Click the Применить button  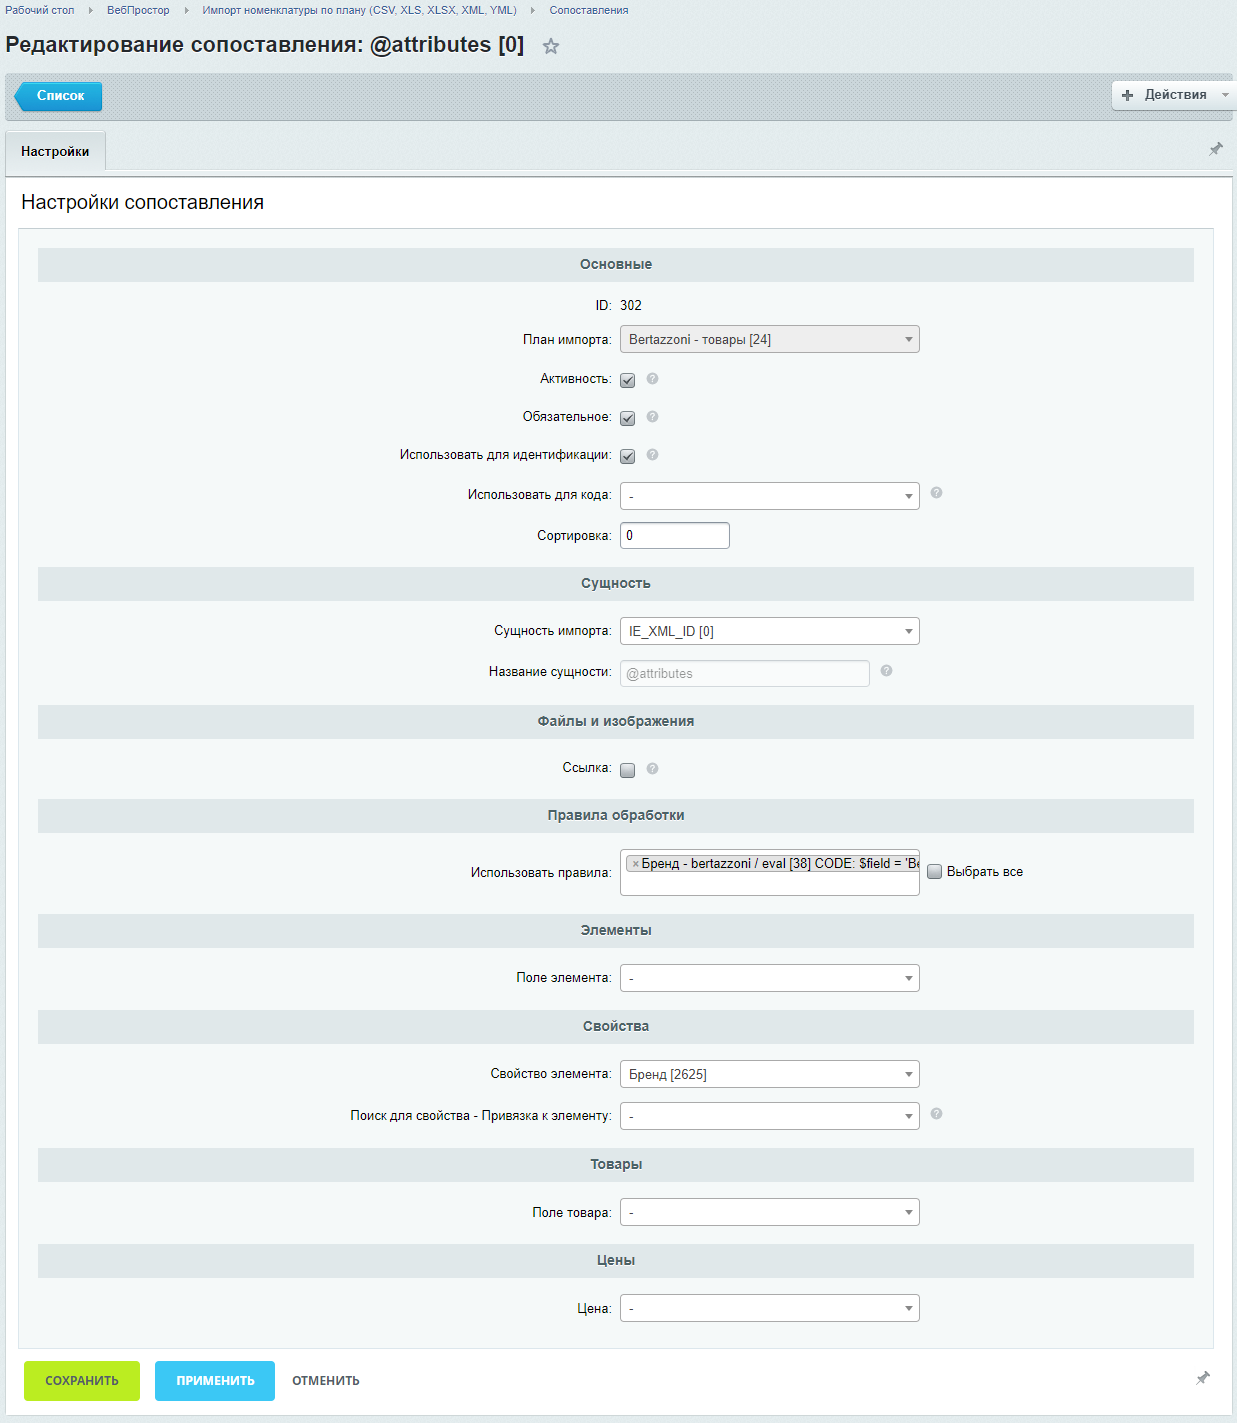[215, 1381]
